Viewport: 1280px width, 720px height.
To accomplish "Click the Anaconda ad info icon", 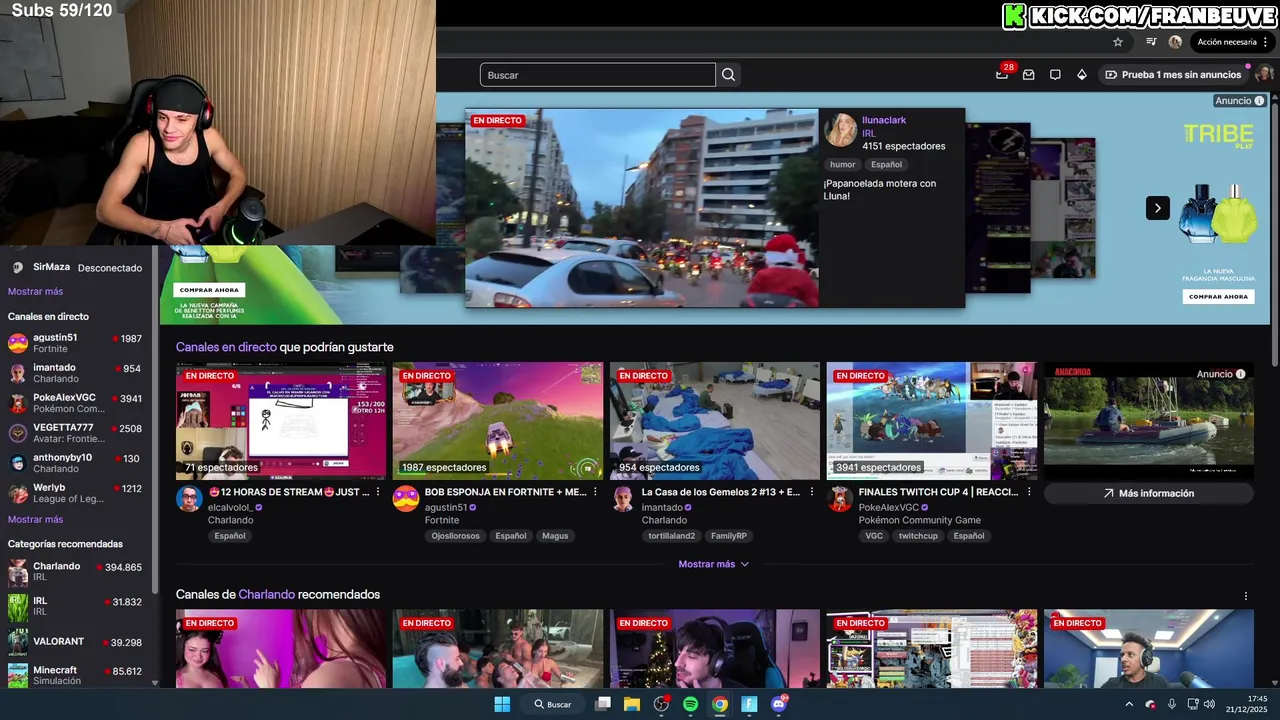I will [1240, 374].
